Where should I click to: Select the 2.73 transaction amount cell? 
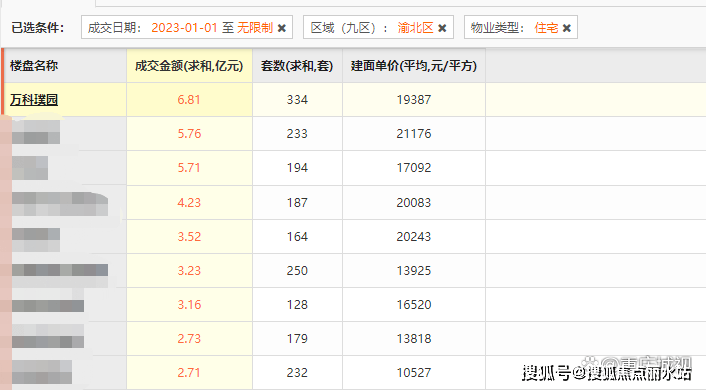pos(189,339)
